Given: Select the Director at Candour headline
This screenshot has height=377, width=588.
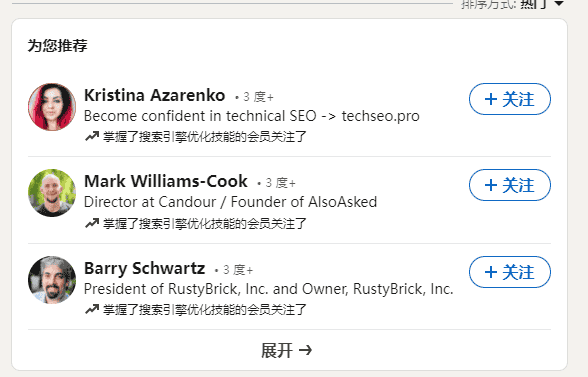Looking at the screenshot, I should [x=230, y=202].
